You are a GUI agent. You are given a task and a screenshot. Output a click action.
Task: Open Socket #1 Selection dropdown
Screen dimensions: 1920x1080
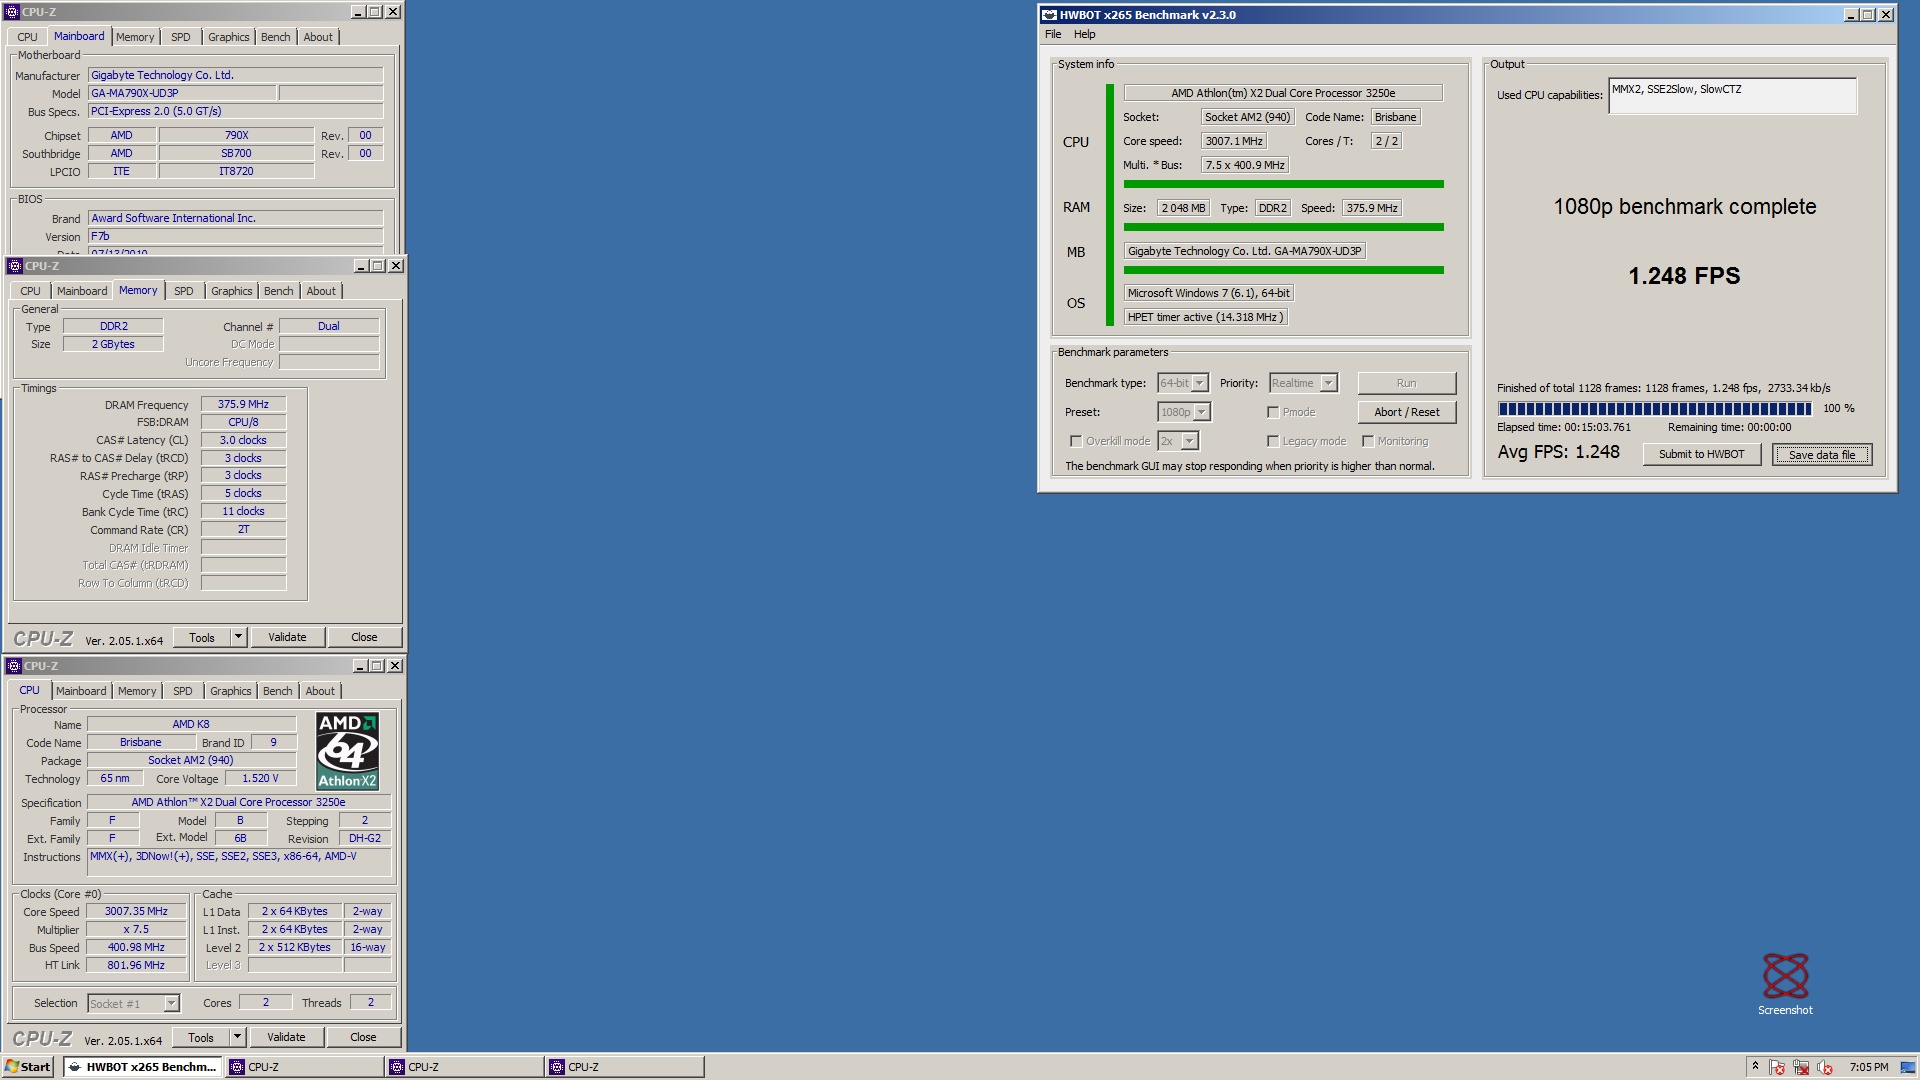pyautogui.click(x=171, y=1003)
